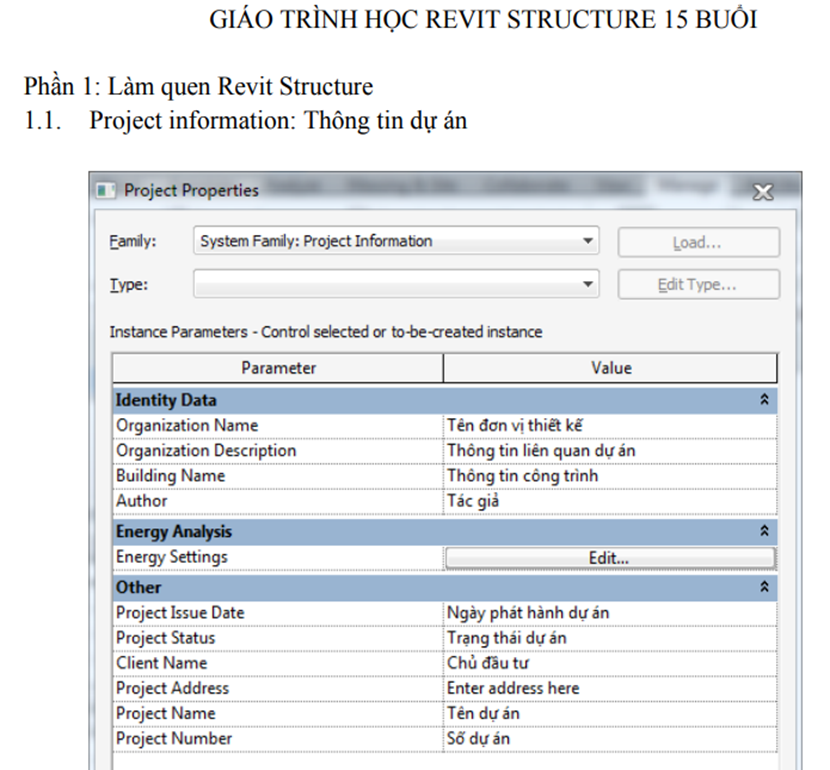The width and height of the screenshot is (830, 770).
Task: Select the 'Project Name' parameter label
Action: pos(165,713)
